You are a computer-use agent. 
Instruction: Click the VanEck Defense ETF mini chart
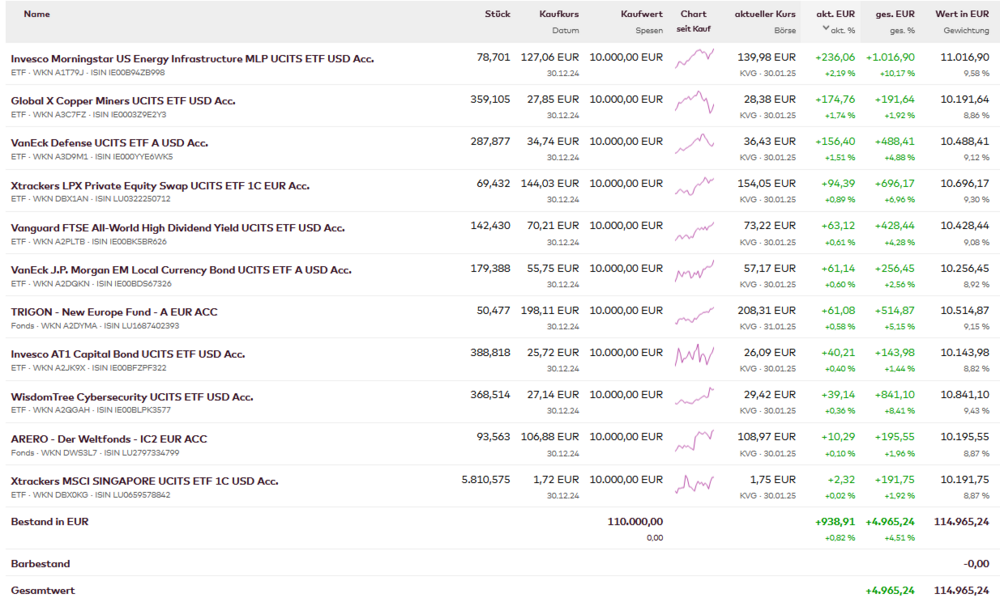[x=694, y=143]
